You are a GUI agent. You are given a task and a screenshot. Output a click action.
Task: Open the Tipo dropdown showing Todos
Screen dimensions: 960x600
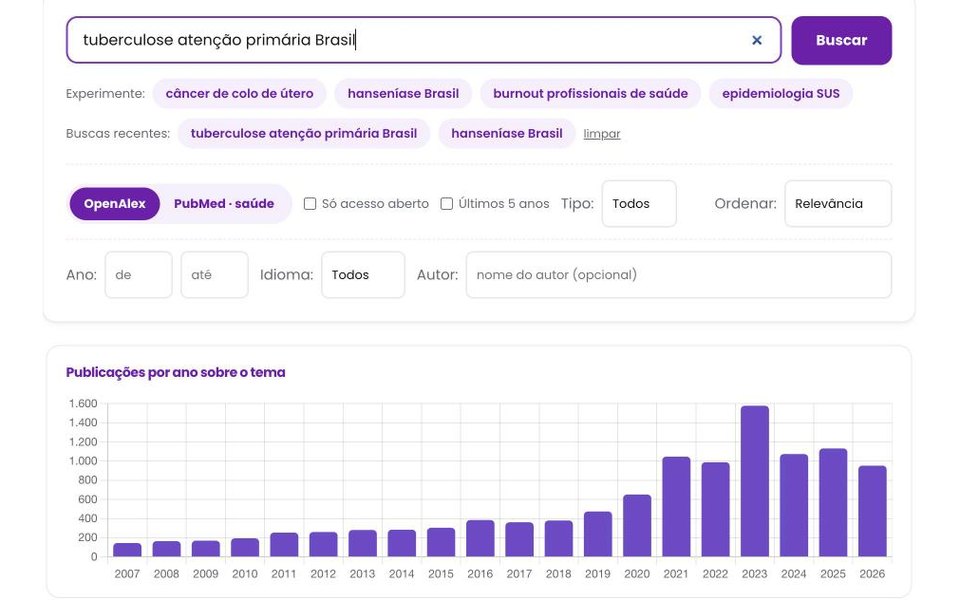[x=639, y=204]
